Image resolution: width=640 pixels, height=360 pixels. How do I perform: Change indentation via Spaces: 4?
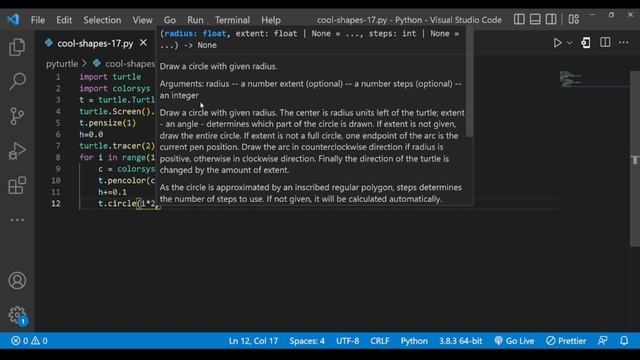(x=307, y=341)
